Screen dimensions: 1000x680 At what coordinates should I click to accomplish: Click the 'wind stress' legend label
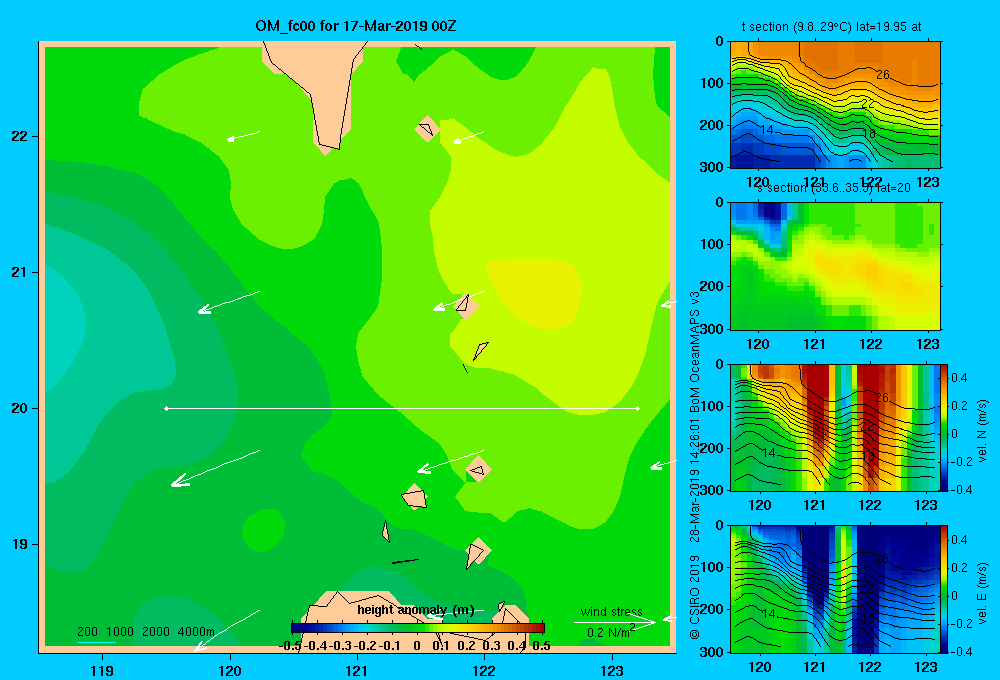[x=612, y=612]
